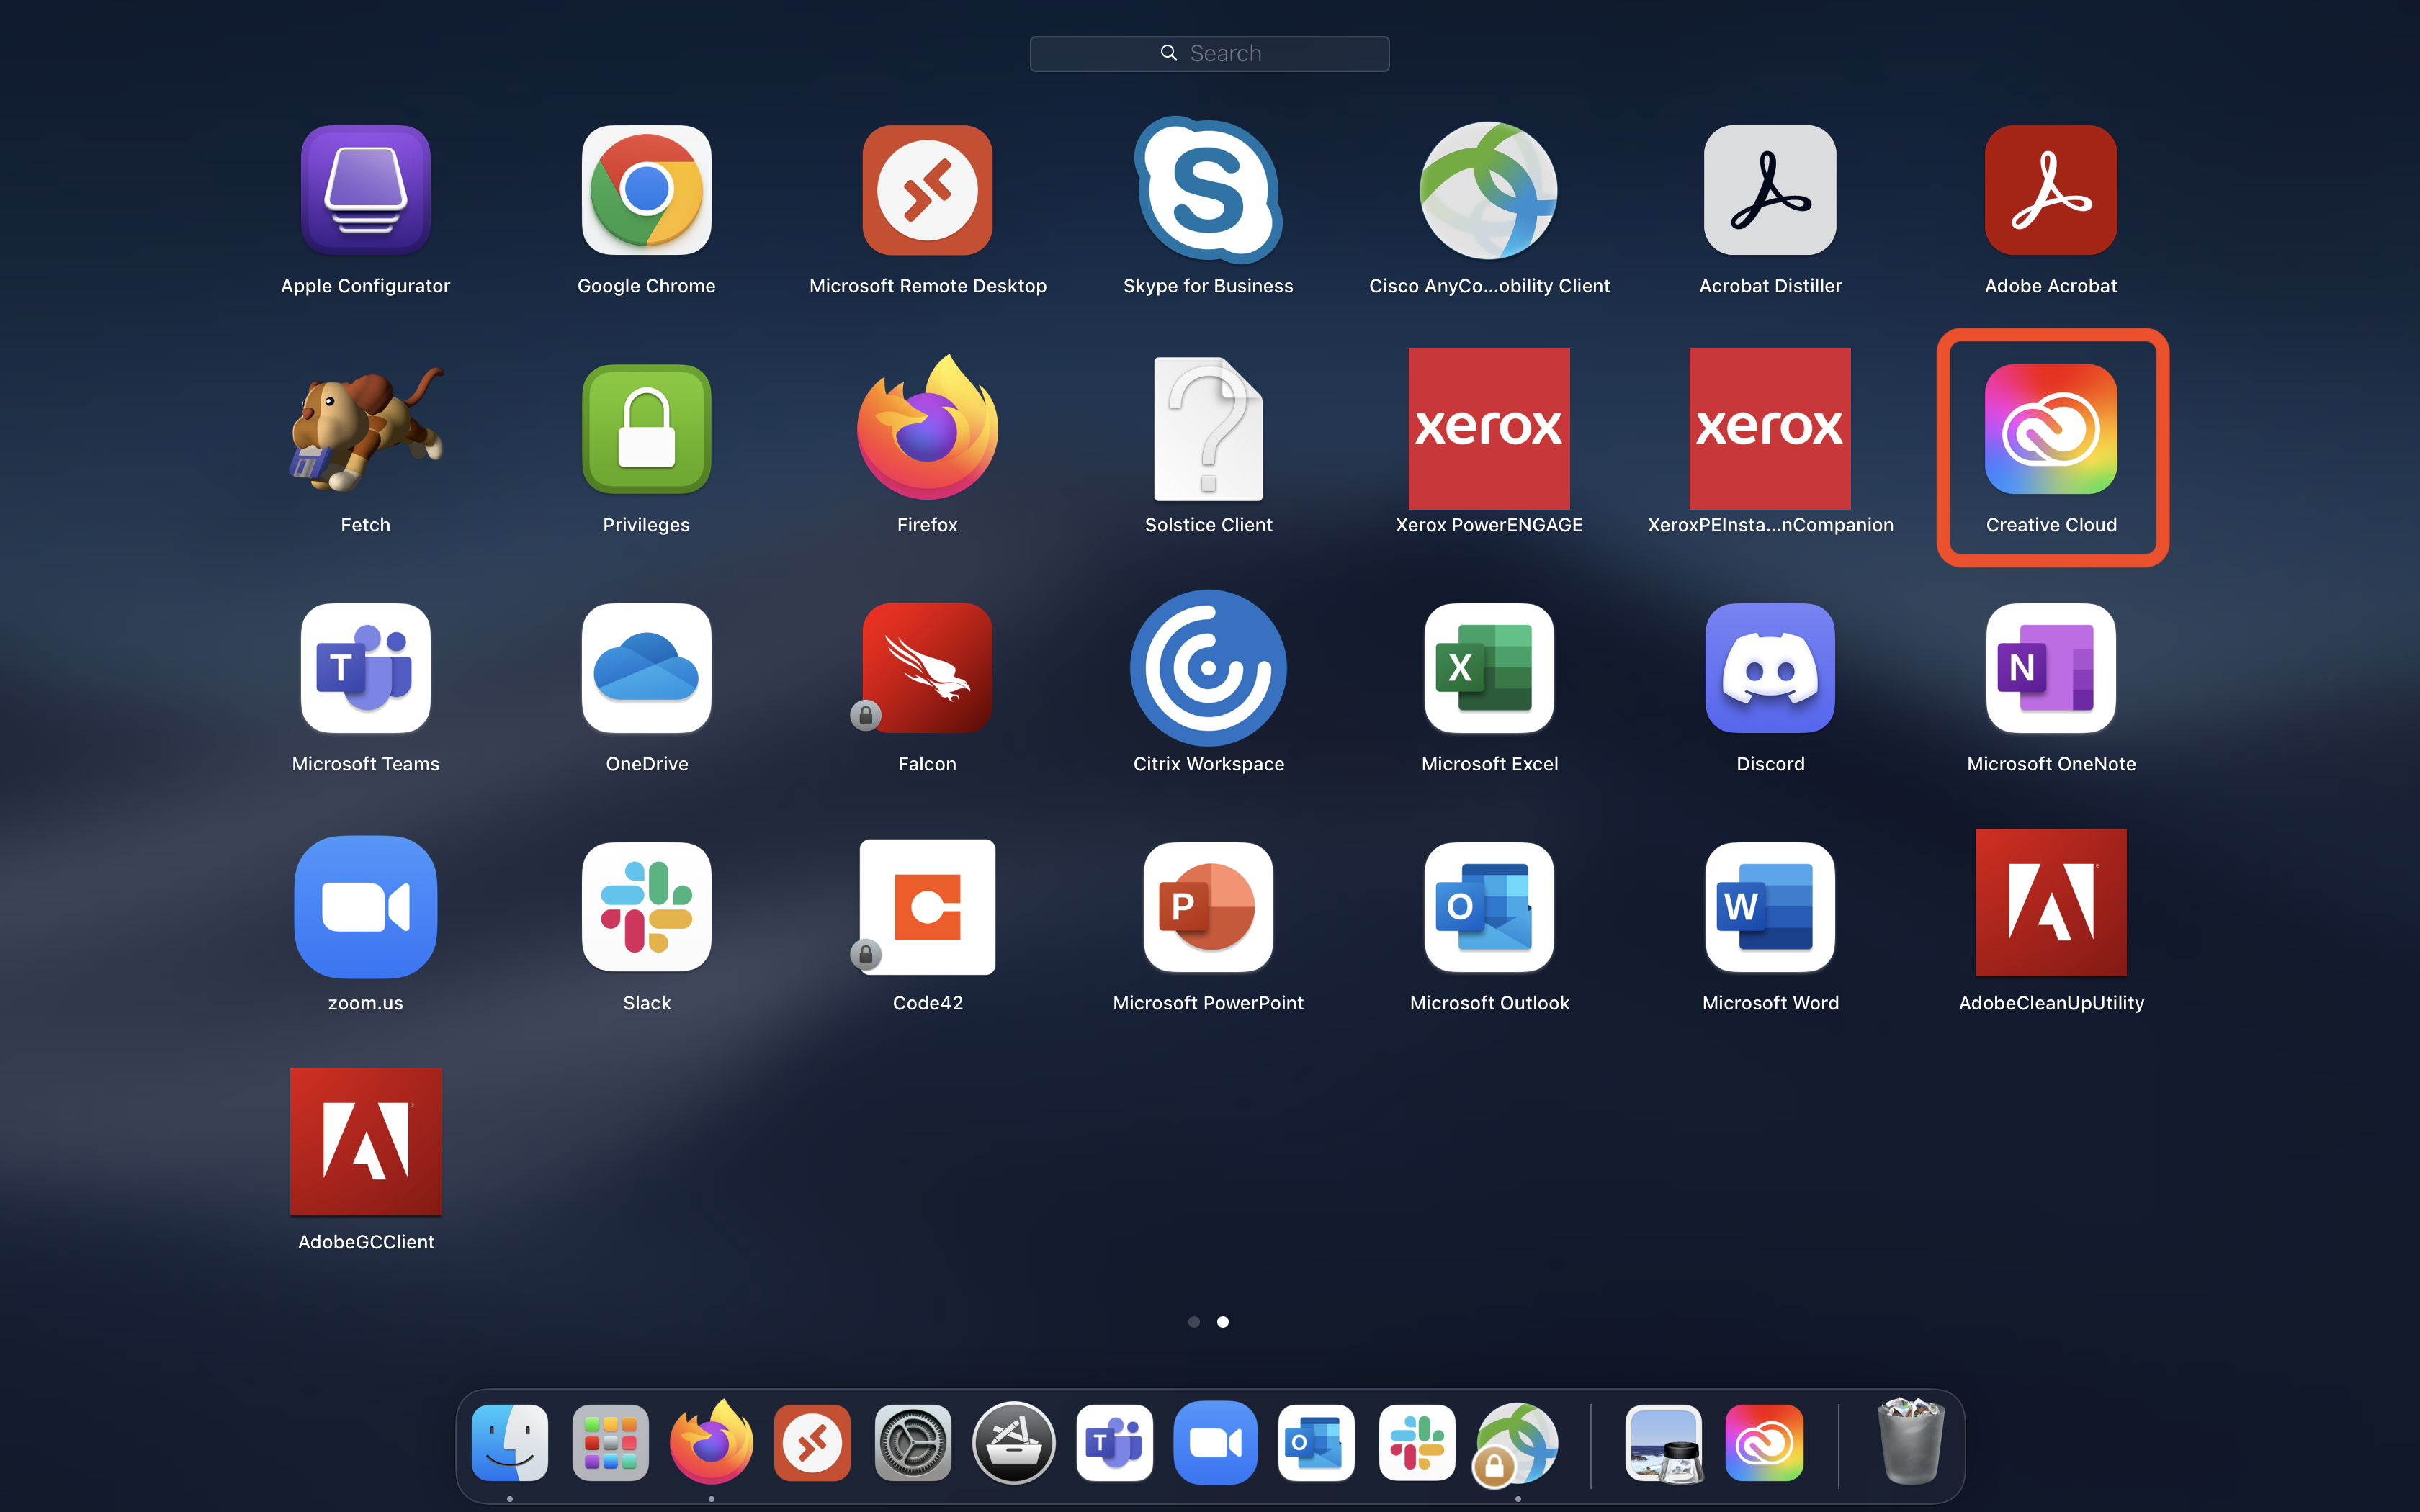The image size is (2420, 1512).
Task: Open the Privileges app
Action: pos(646,430)
